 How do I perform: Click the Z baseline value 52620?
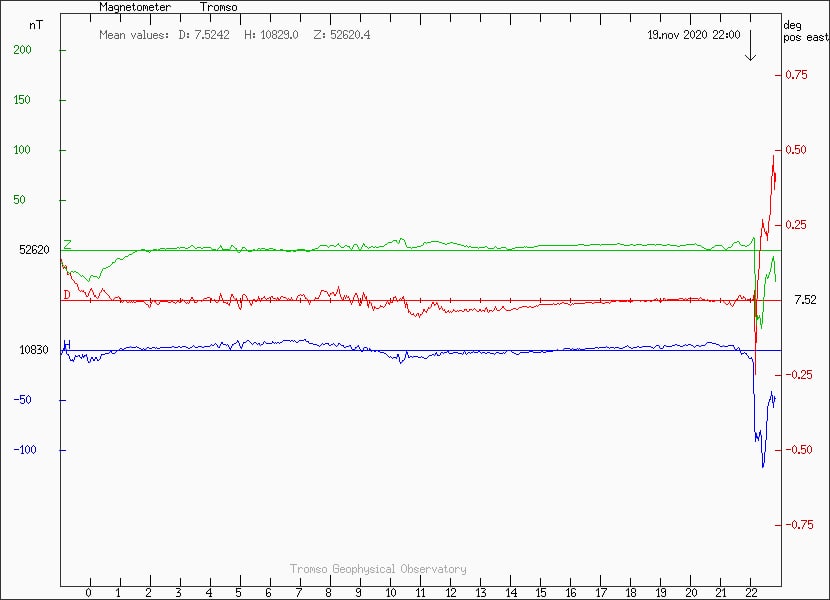click(x=34, y=249)
